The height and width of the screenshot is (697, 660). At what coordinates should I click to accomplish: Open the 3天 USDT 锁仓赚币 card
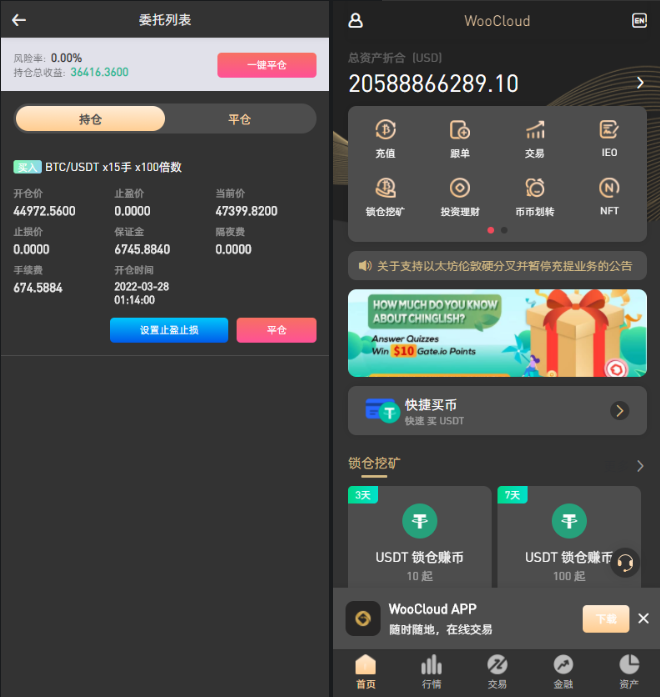[x=420, y=537]
